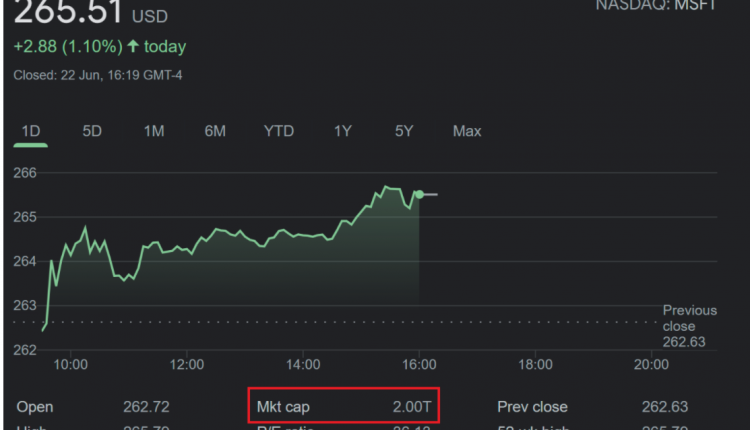
Task: Open the 6M time range
Action: tap(215, 131)
